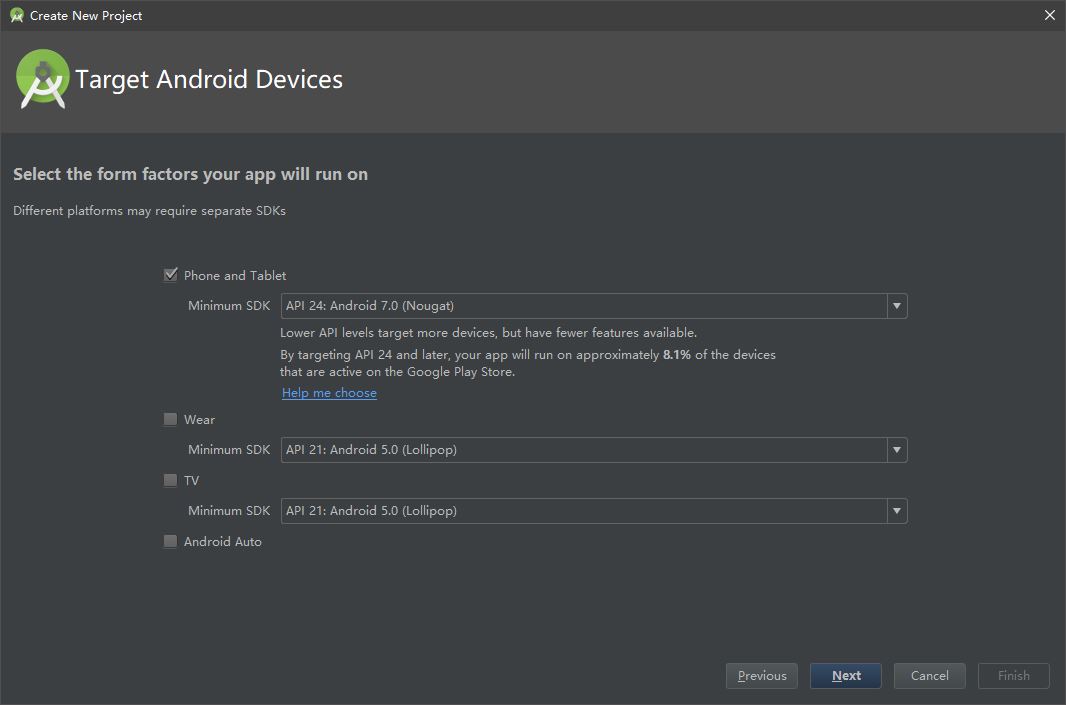Click the dropdown arrow on the TV SDK selector
The height and width of the screenshot is (705, 1066).
tap(896, 511)
